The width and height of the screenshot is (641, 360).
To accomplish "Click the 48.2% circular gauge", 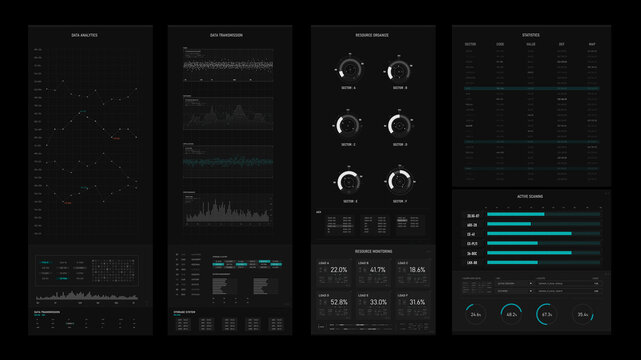I will [511, 314].
